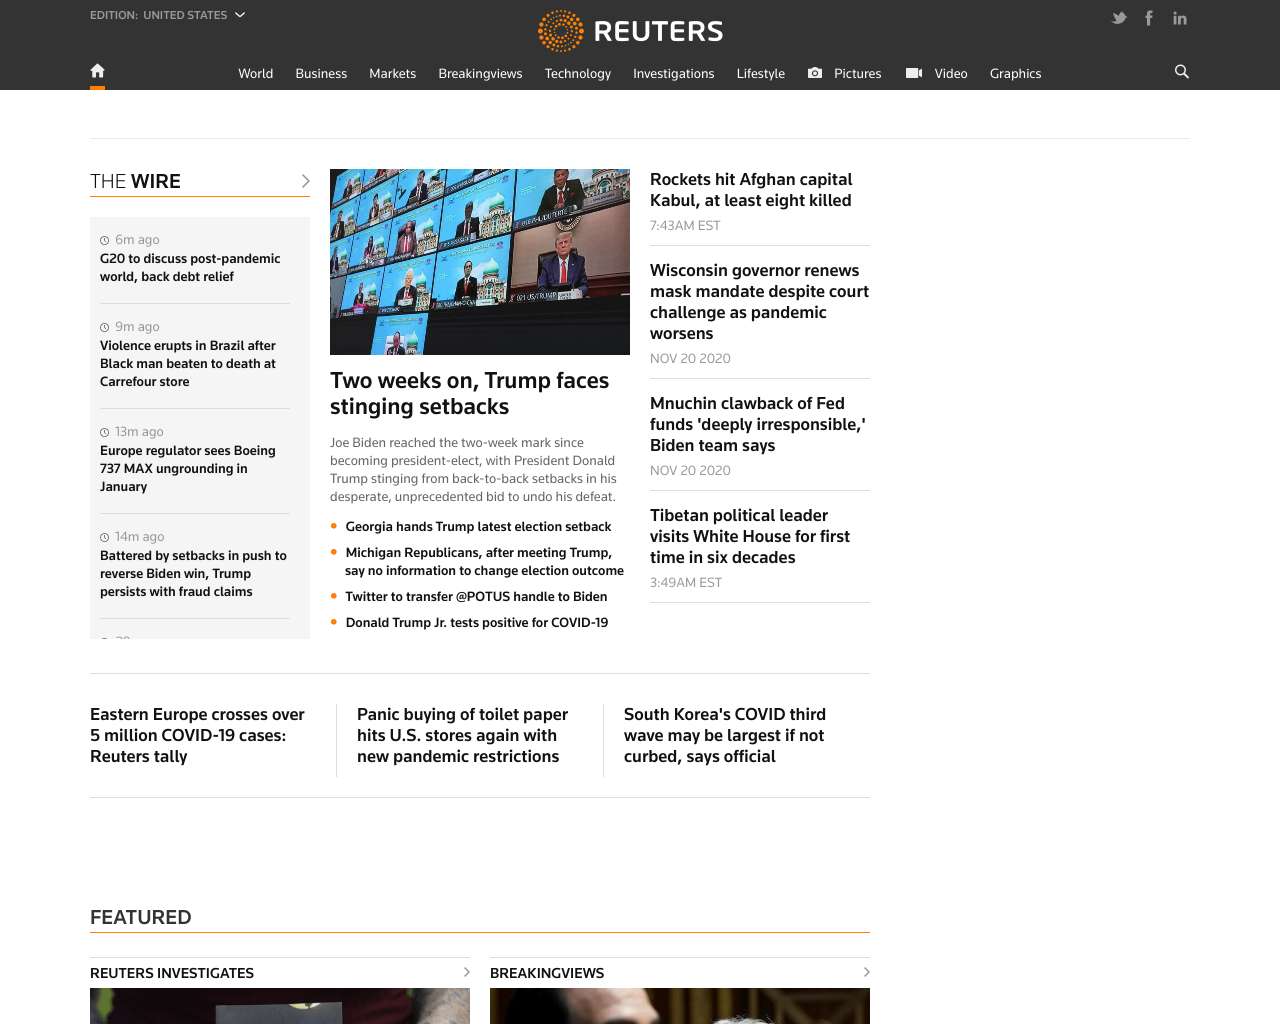Click the Breakingviews featured image

[x=680, y=1006]
